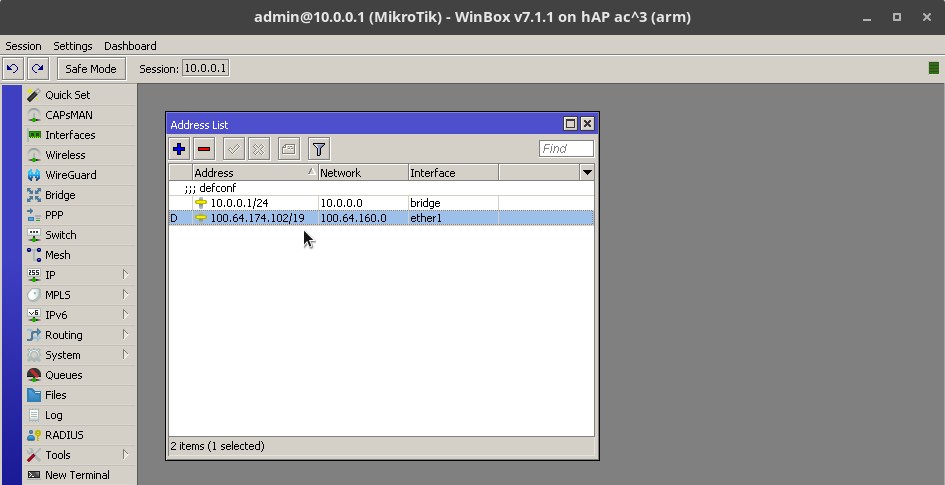Select the 10.0.0.1/24 address row
Viewport: 945px width, 485px height.
coord(381,203)
